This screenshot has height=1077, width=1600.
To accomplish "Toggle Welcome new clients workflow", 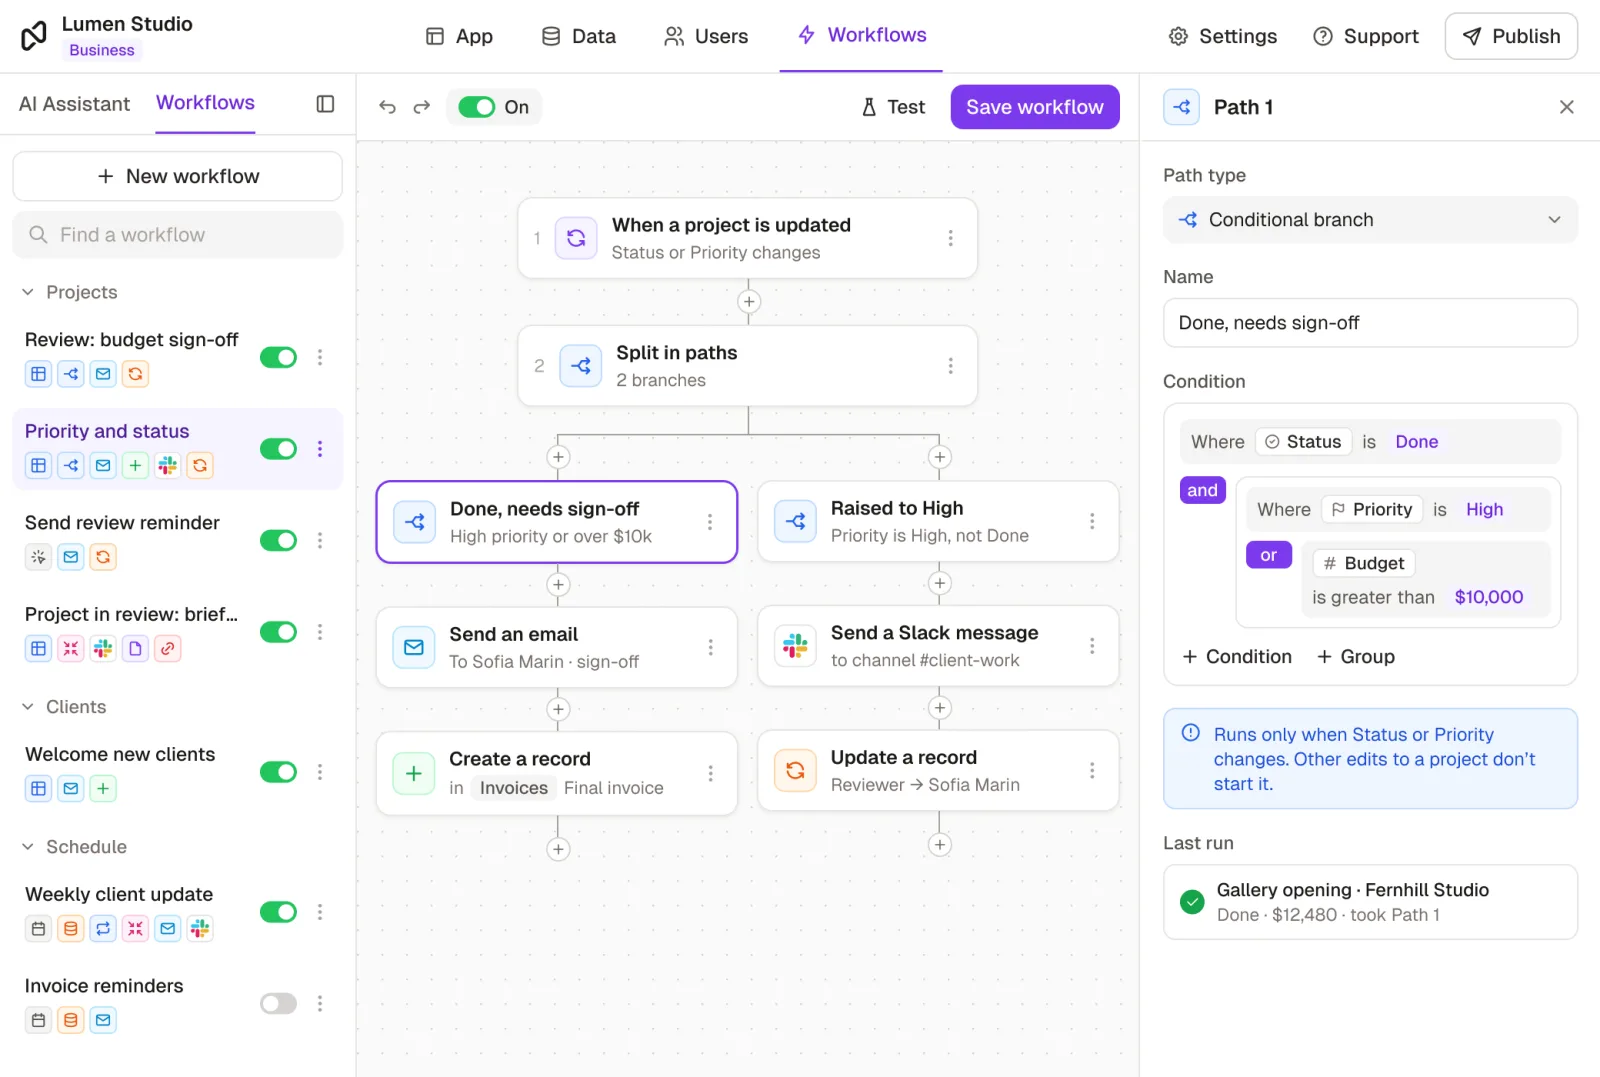I will 278,772.
